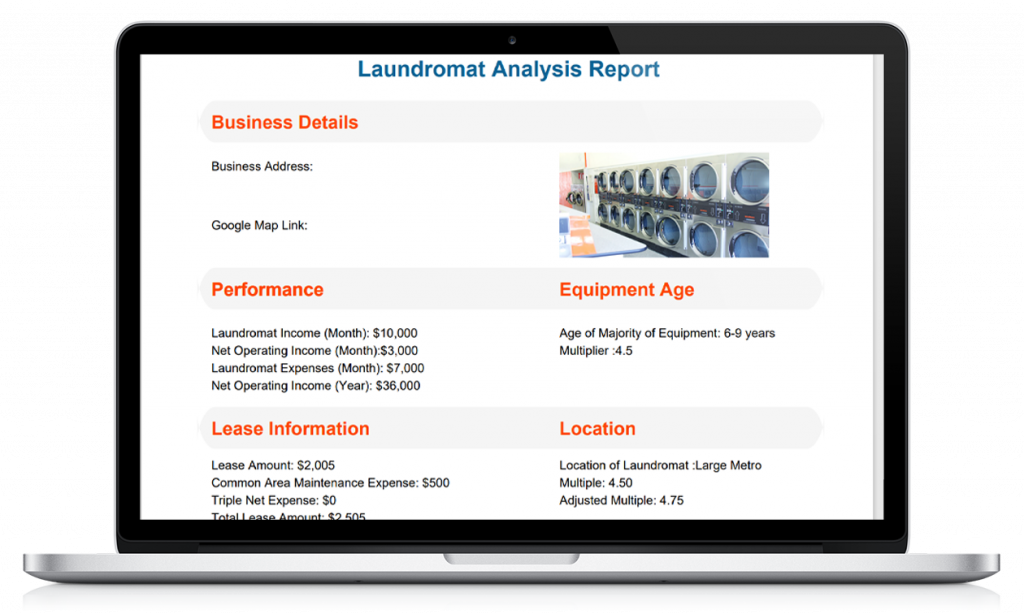
Task: Click the Business Address label
Action: pos(262,167)
